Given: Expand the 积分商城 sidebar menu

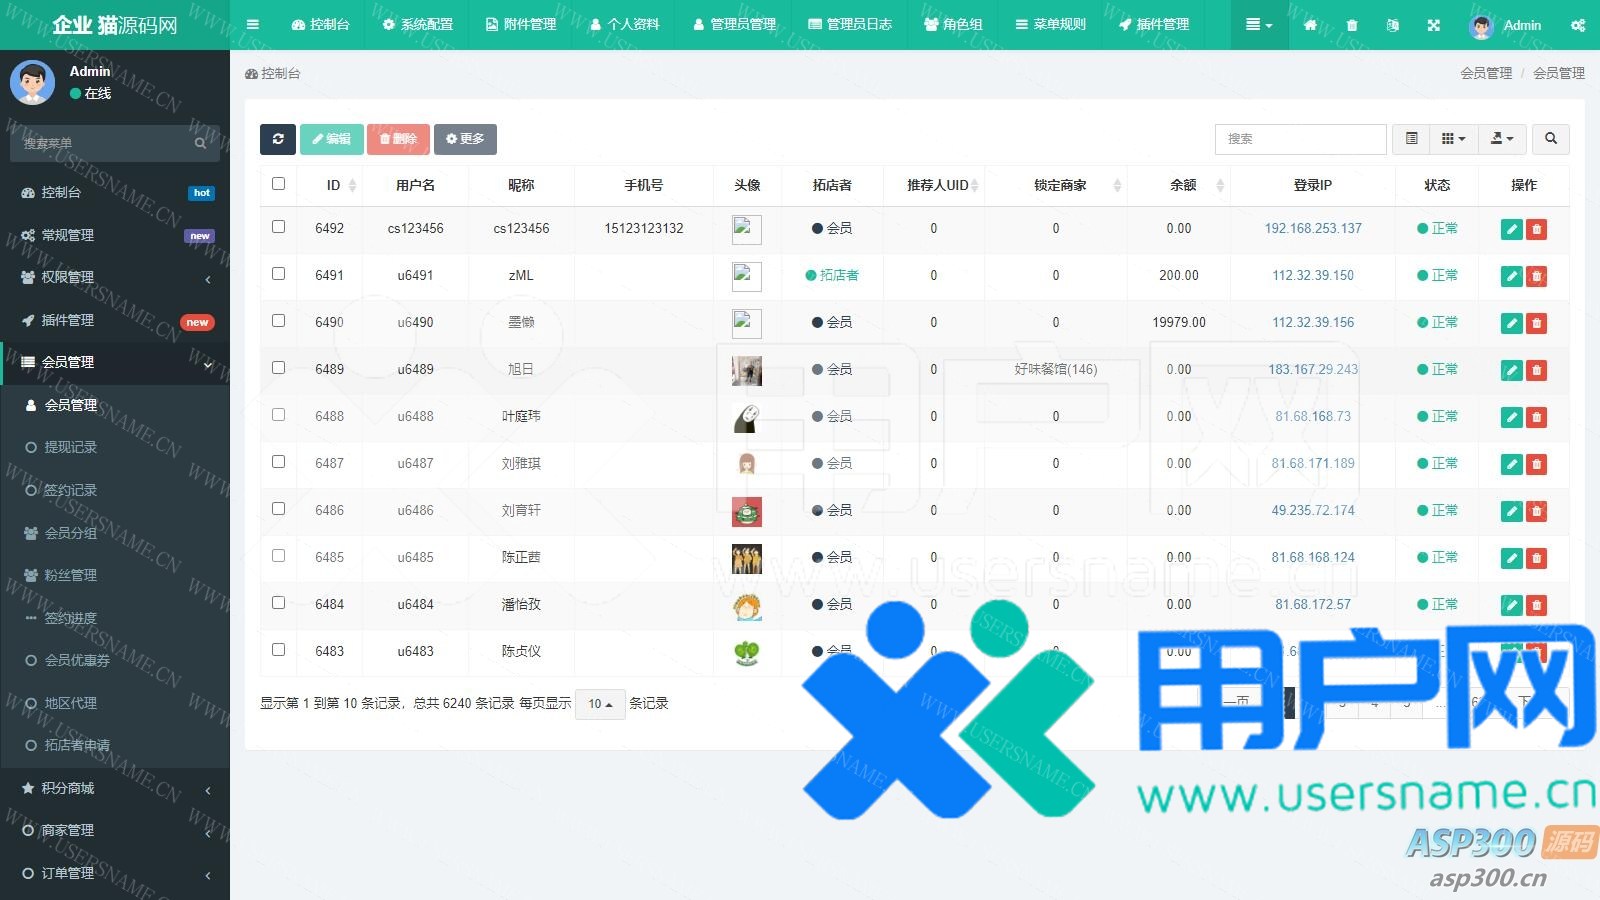Looking at the screenshot, I should 114,788.
